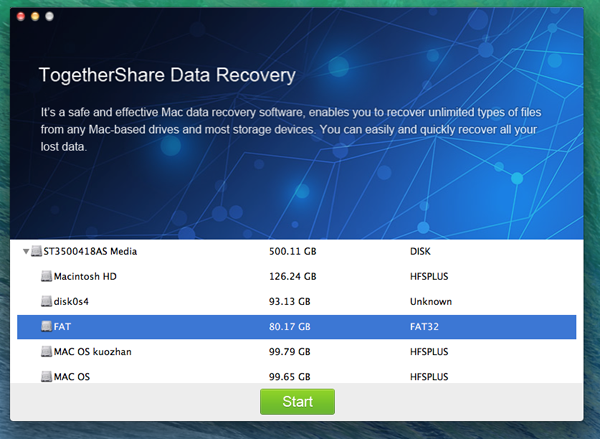Viewport: 600px width, 439px height.
Task: Select the 99.65 GB volume's name label
Action: (x=72, y=377)
